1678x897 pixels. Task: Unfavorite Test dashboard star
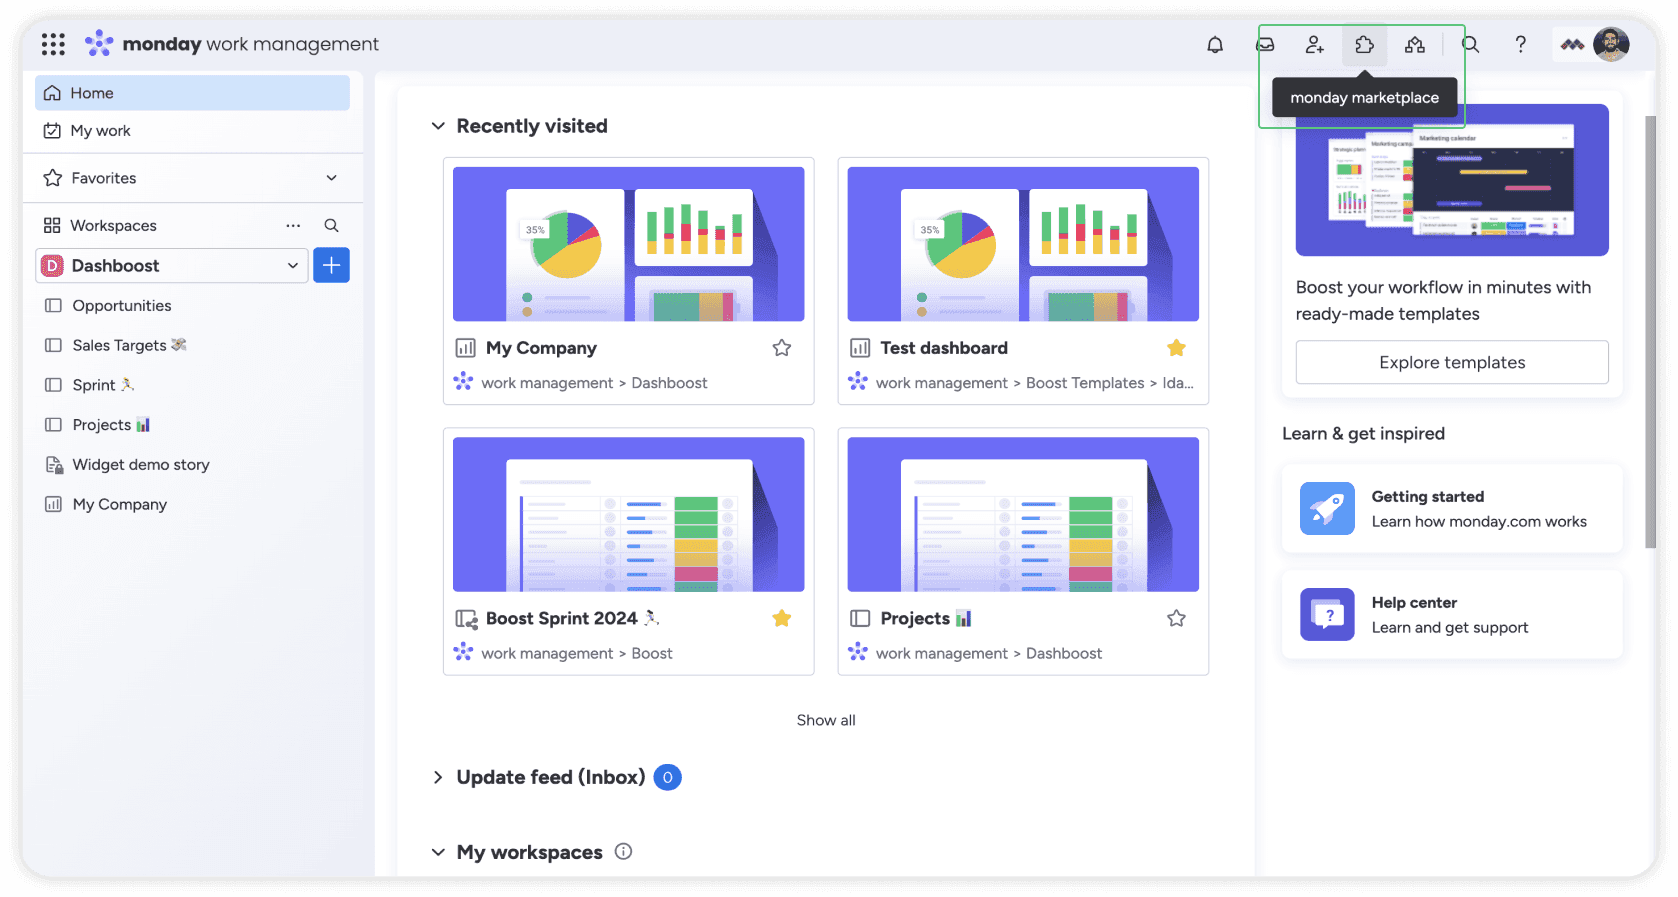pos(1176,348)
